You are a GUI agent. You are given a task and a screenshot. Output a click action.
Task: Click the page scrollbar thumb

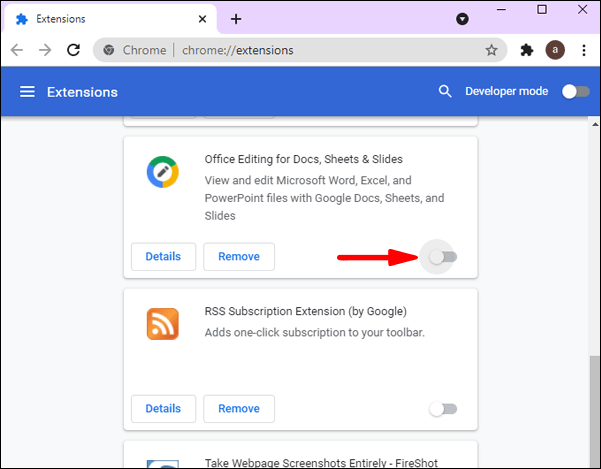pos(594,412)
